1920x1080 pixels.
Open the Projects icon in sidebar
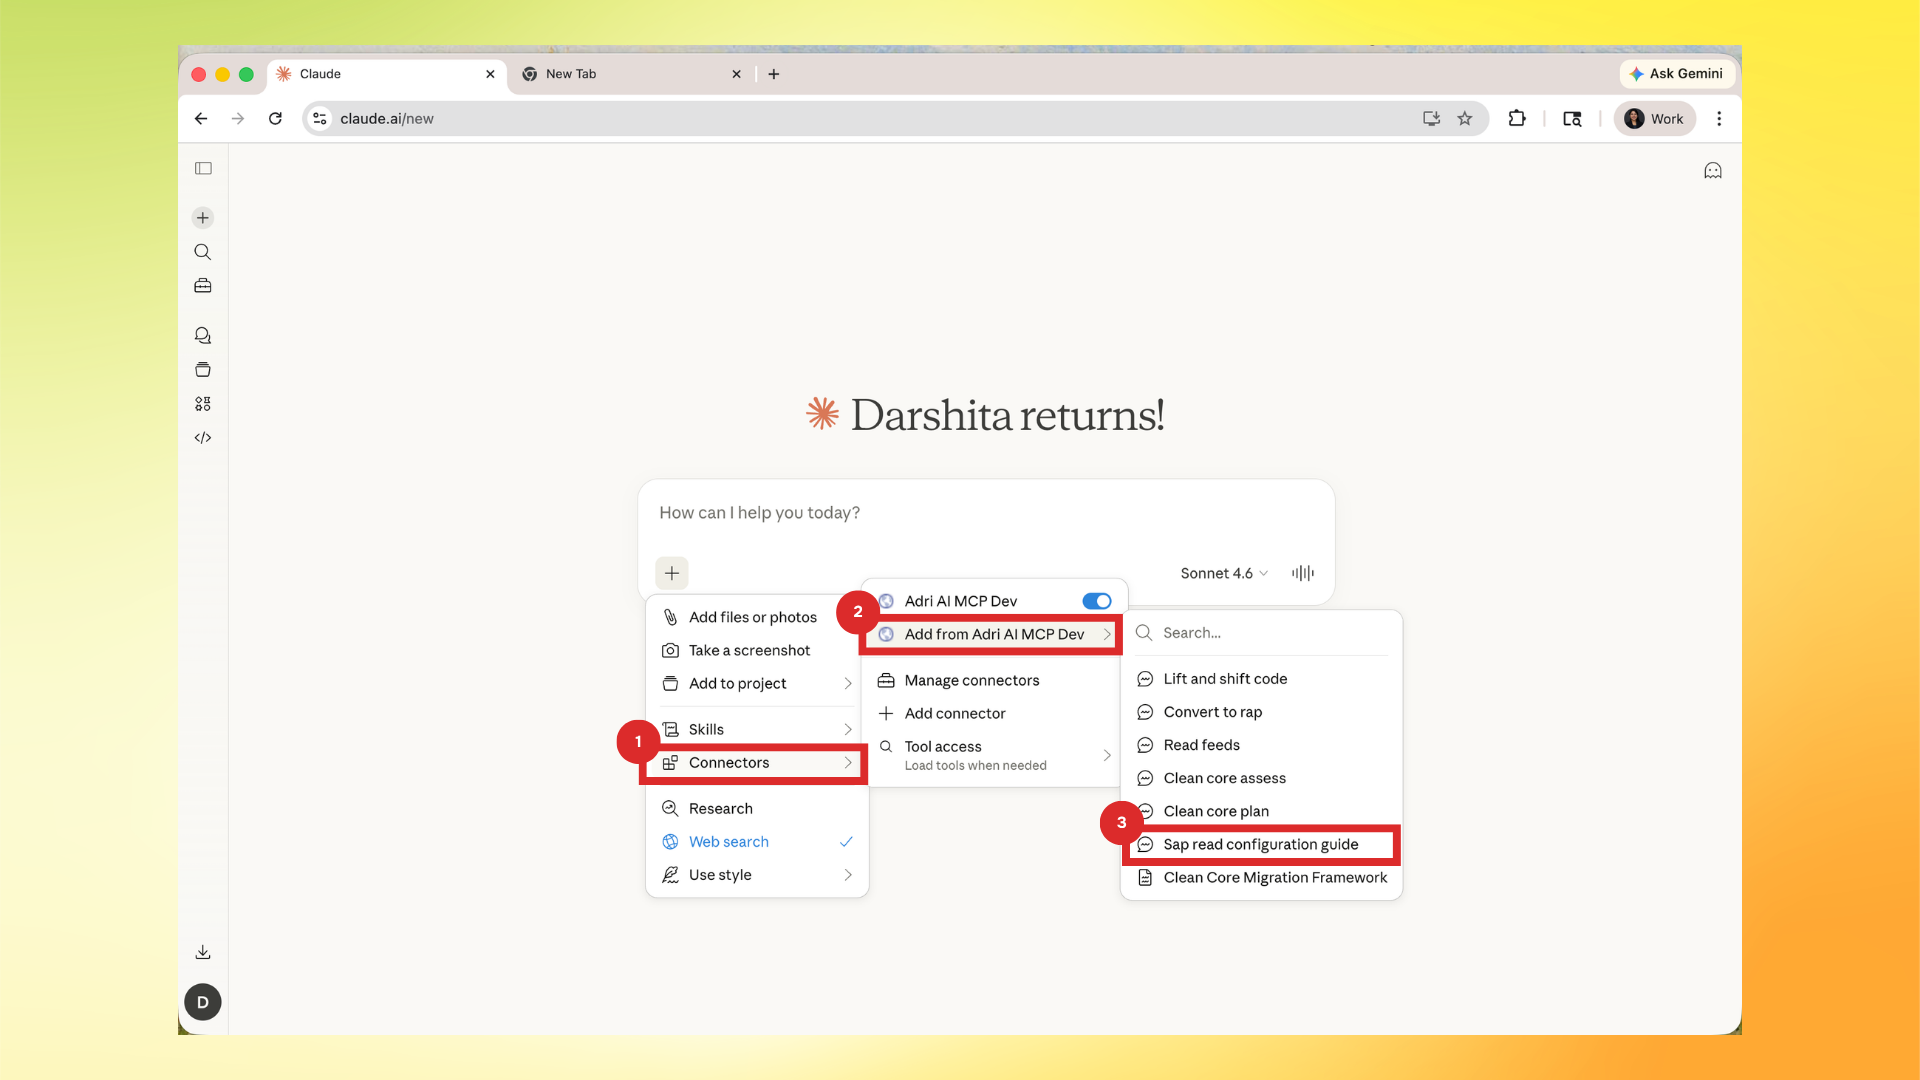(x=203, y=370)
